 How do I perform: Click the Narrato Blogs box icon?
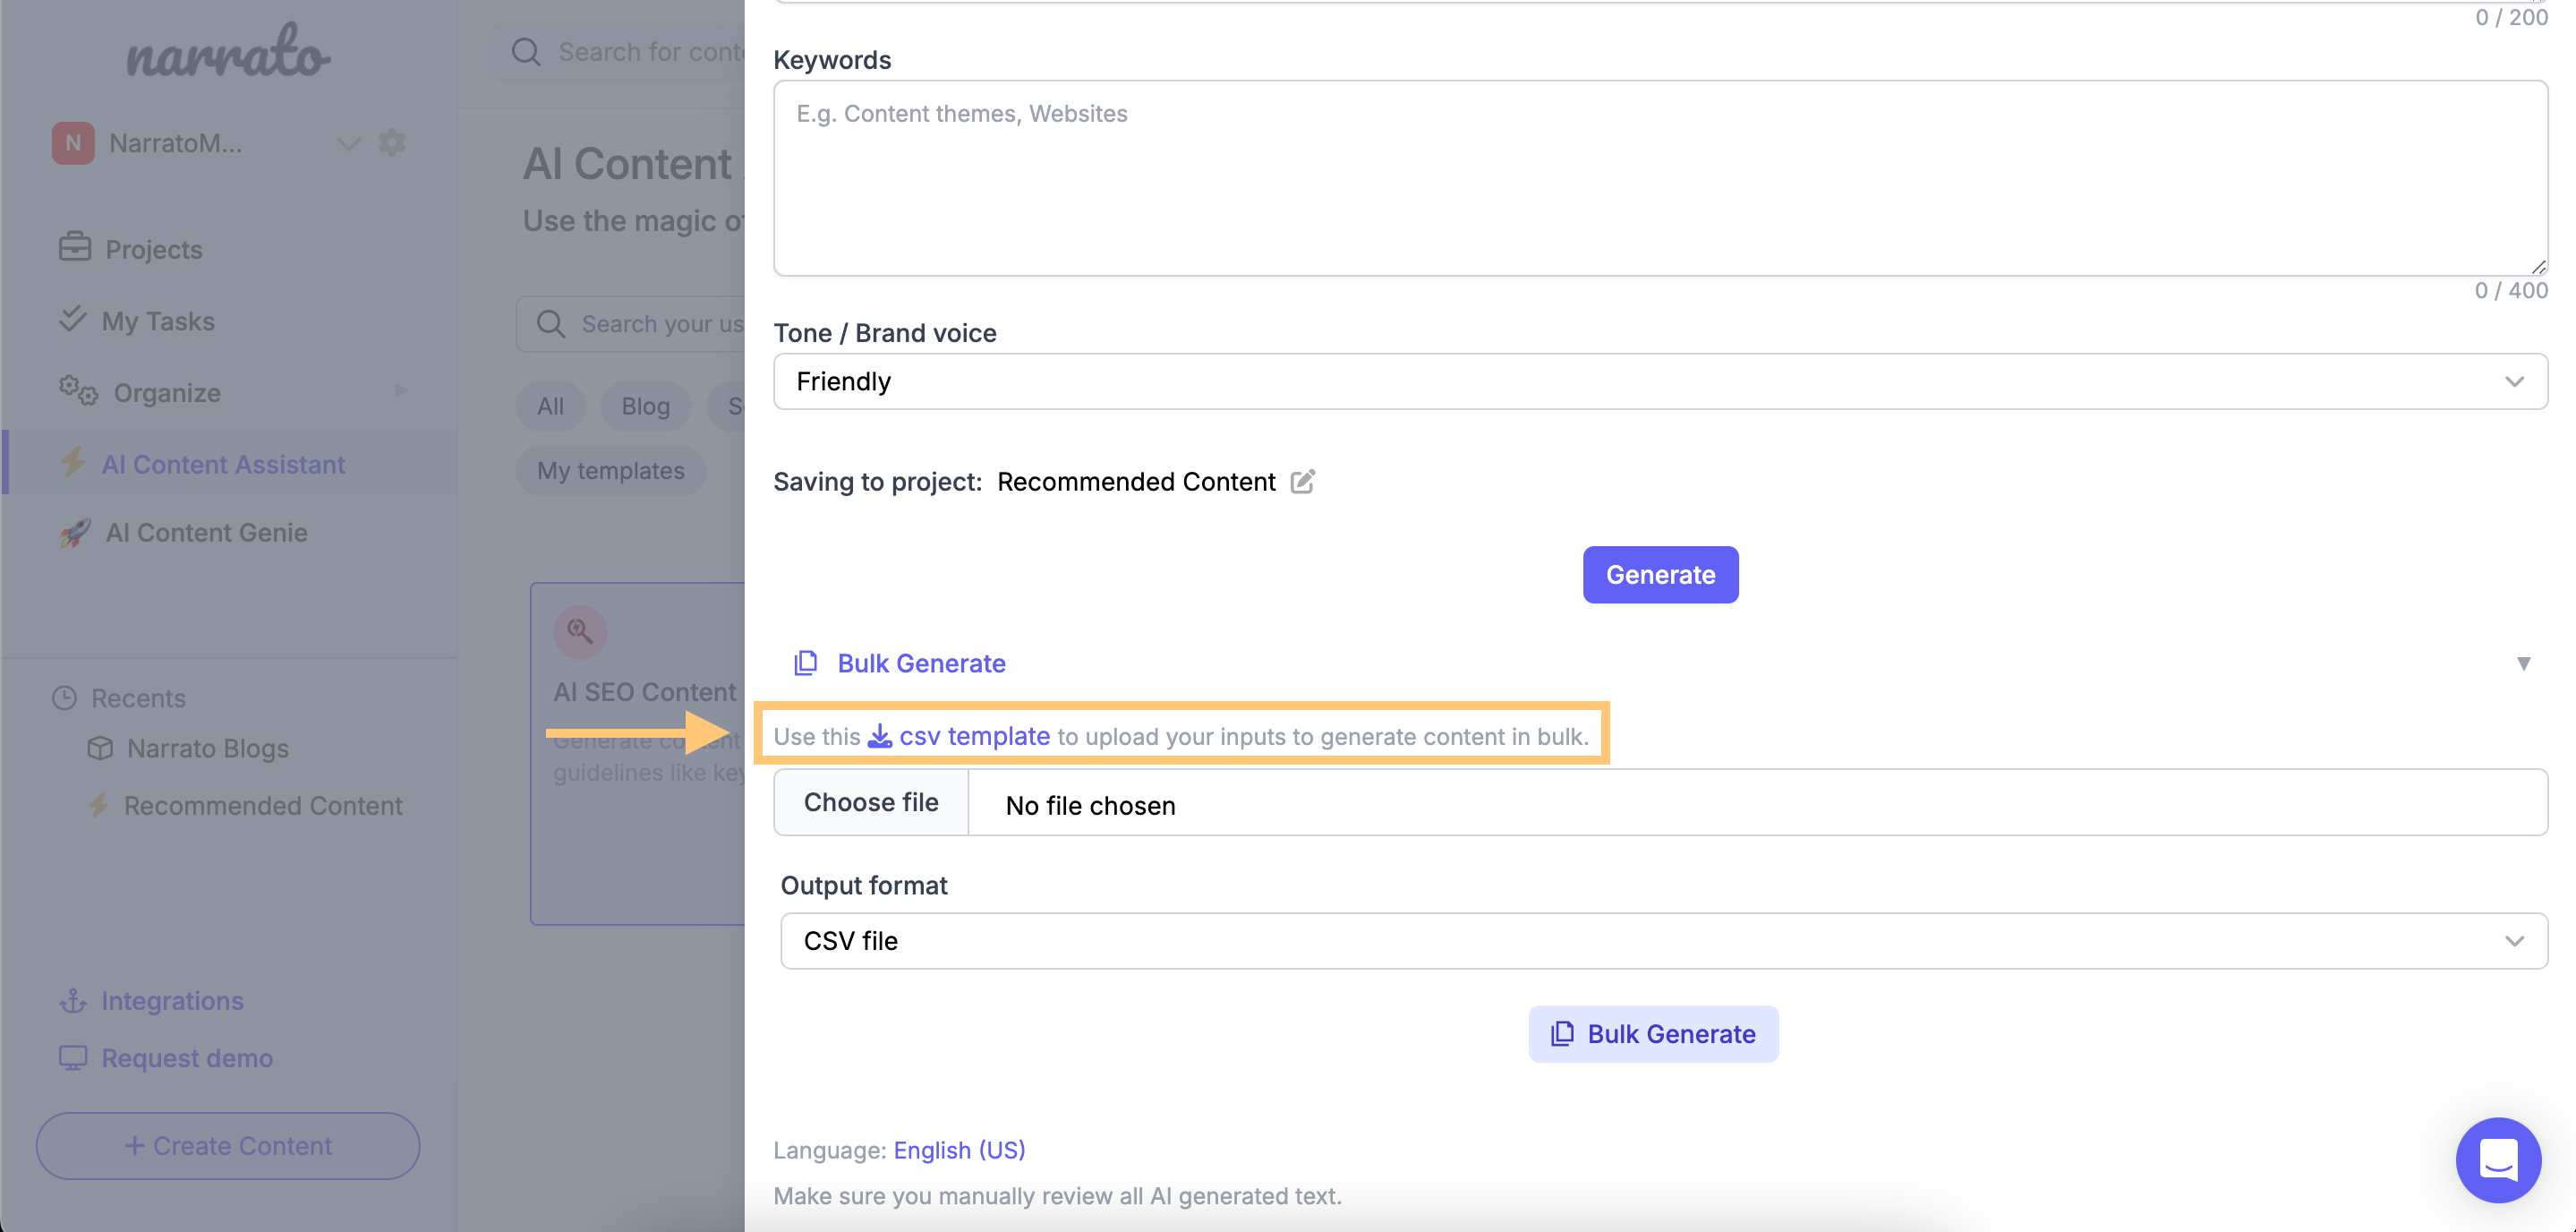100,748
